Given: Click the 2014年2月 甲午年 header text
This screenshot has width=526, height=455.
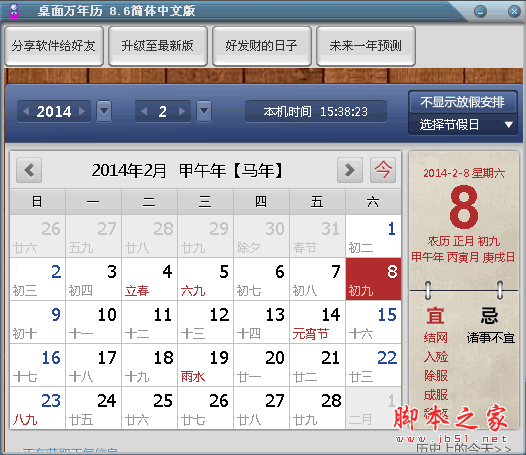Looking at the screenshot, I should click(x=188, y=170).
